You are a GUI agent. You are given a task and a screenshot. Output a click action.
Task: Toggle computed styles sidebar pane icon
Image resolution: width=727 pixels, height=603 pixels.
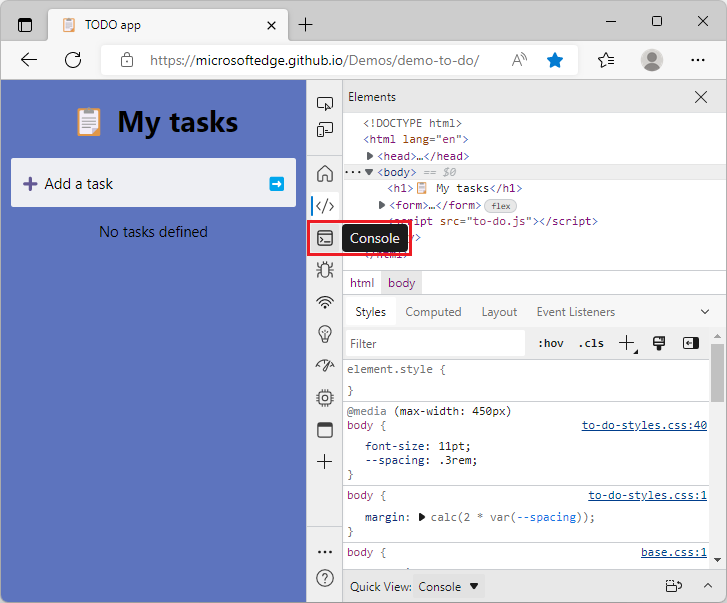[691, 343]
